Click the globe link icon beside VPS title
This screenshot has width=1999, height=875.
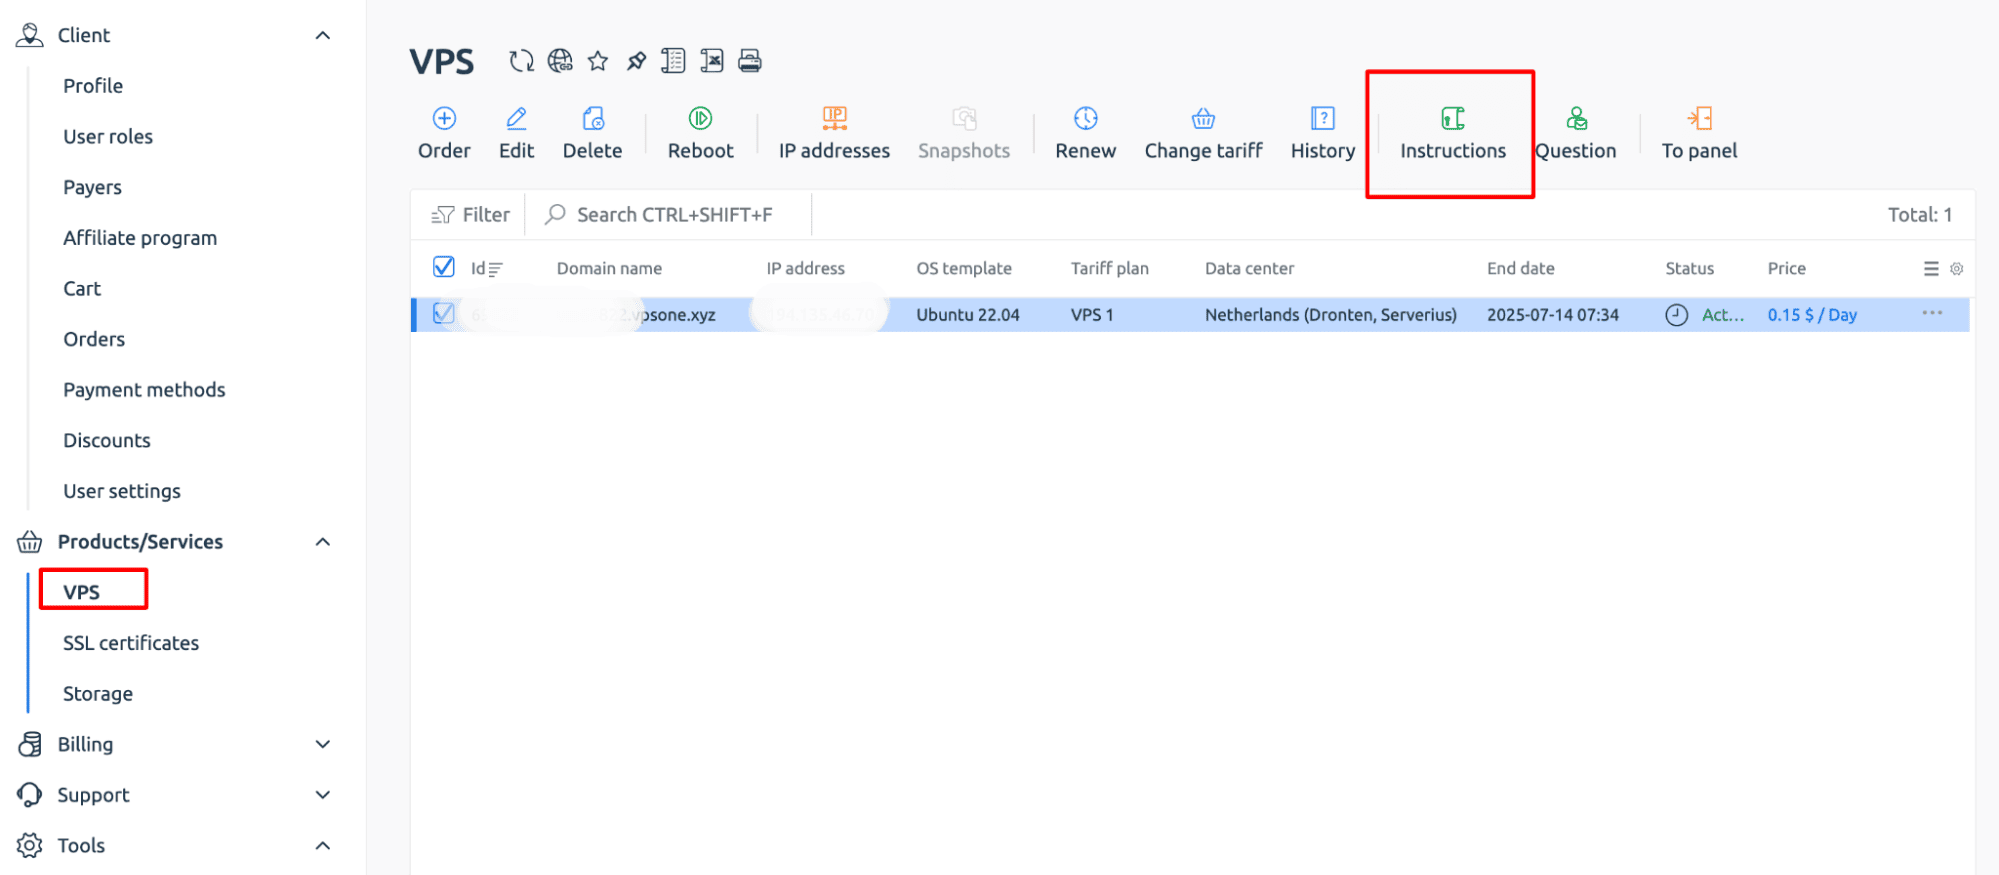coord(560,61)
